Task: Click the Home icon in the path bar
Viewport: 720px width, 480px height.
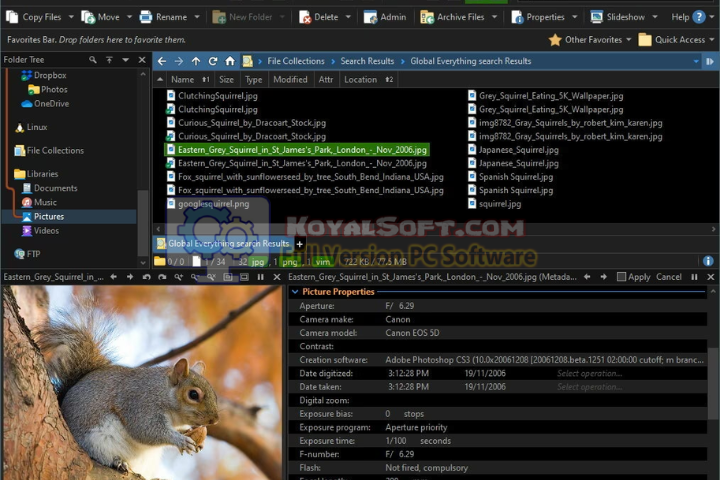Action: [x=230, y=61]
